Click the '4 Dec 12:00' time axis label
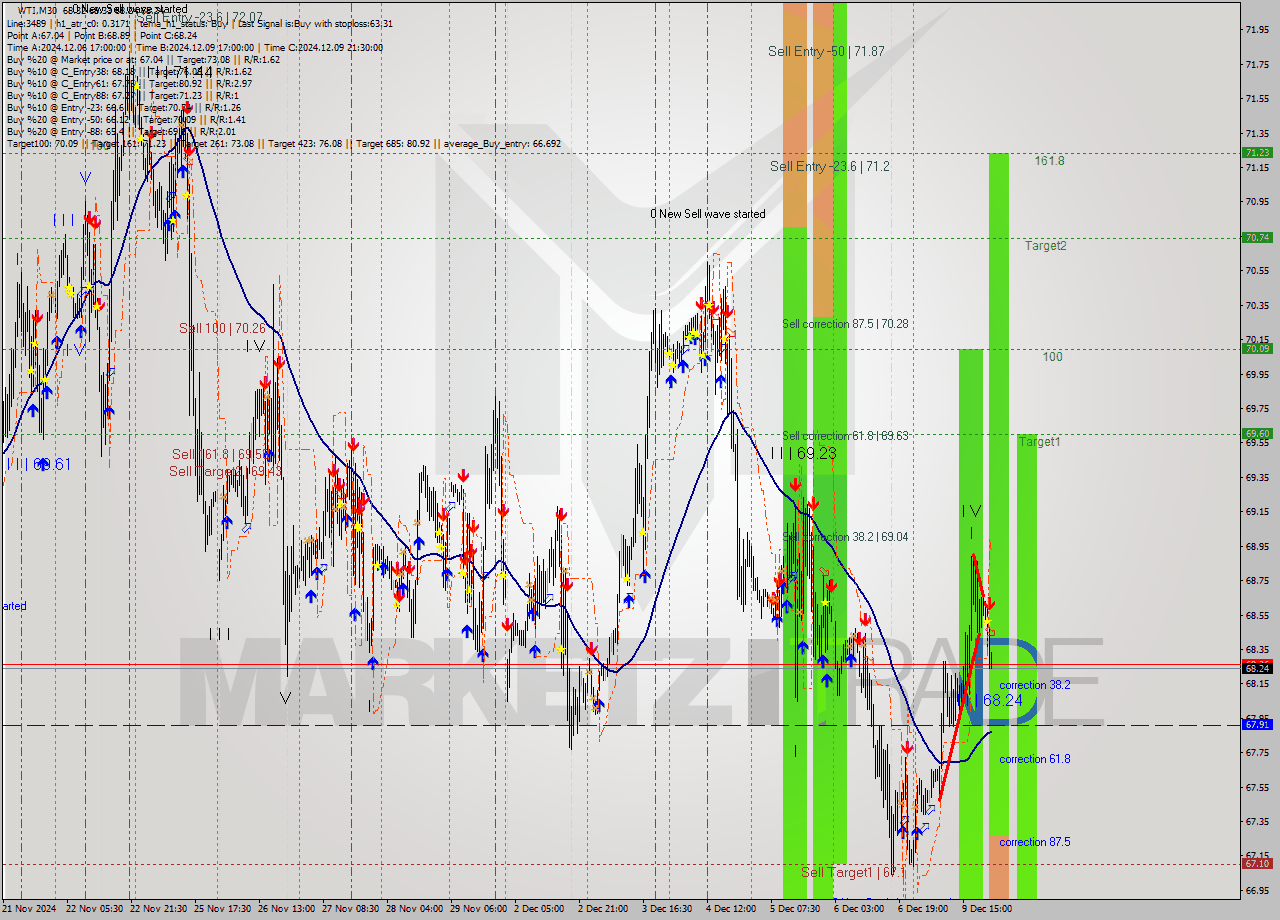Image resolution: width=1280 pixels, height=920 pixels. [x=731, y=909]
